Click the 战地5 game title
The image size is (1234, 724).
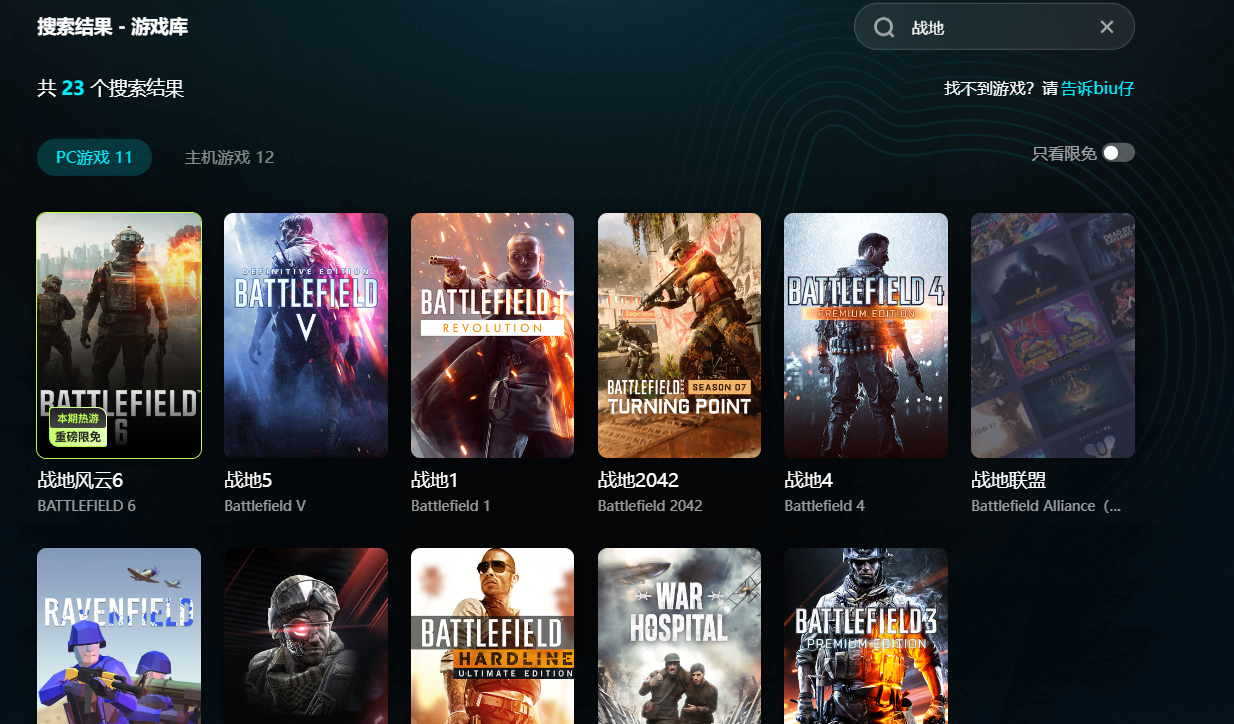[x=248, y=480]
